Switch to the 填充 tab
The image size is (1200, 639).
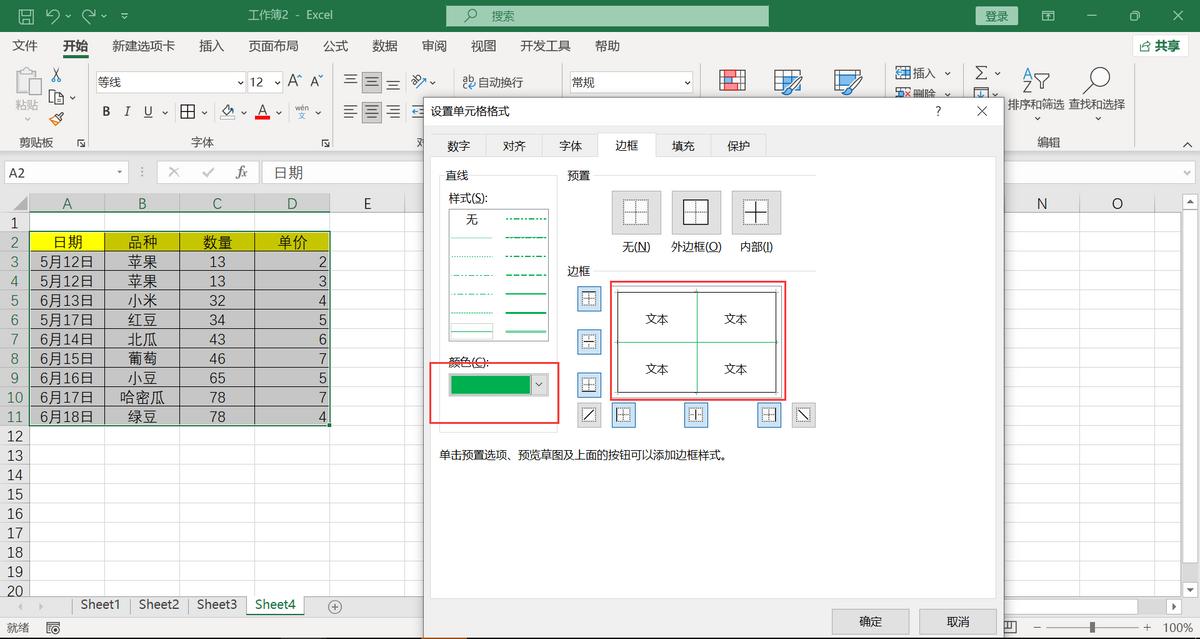[x=682, y=145]
